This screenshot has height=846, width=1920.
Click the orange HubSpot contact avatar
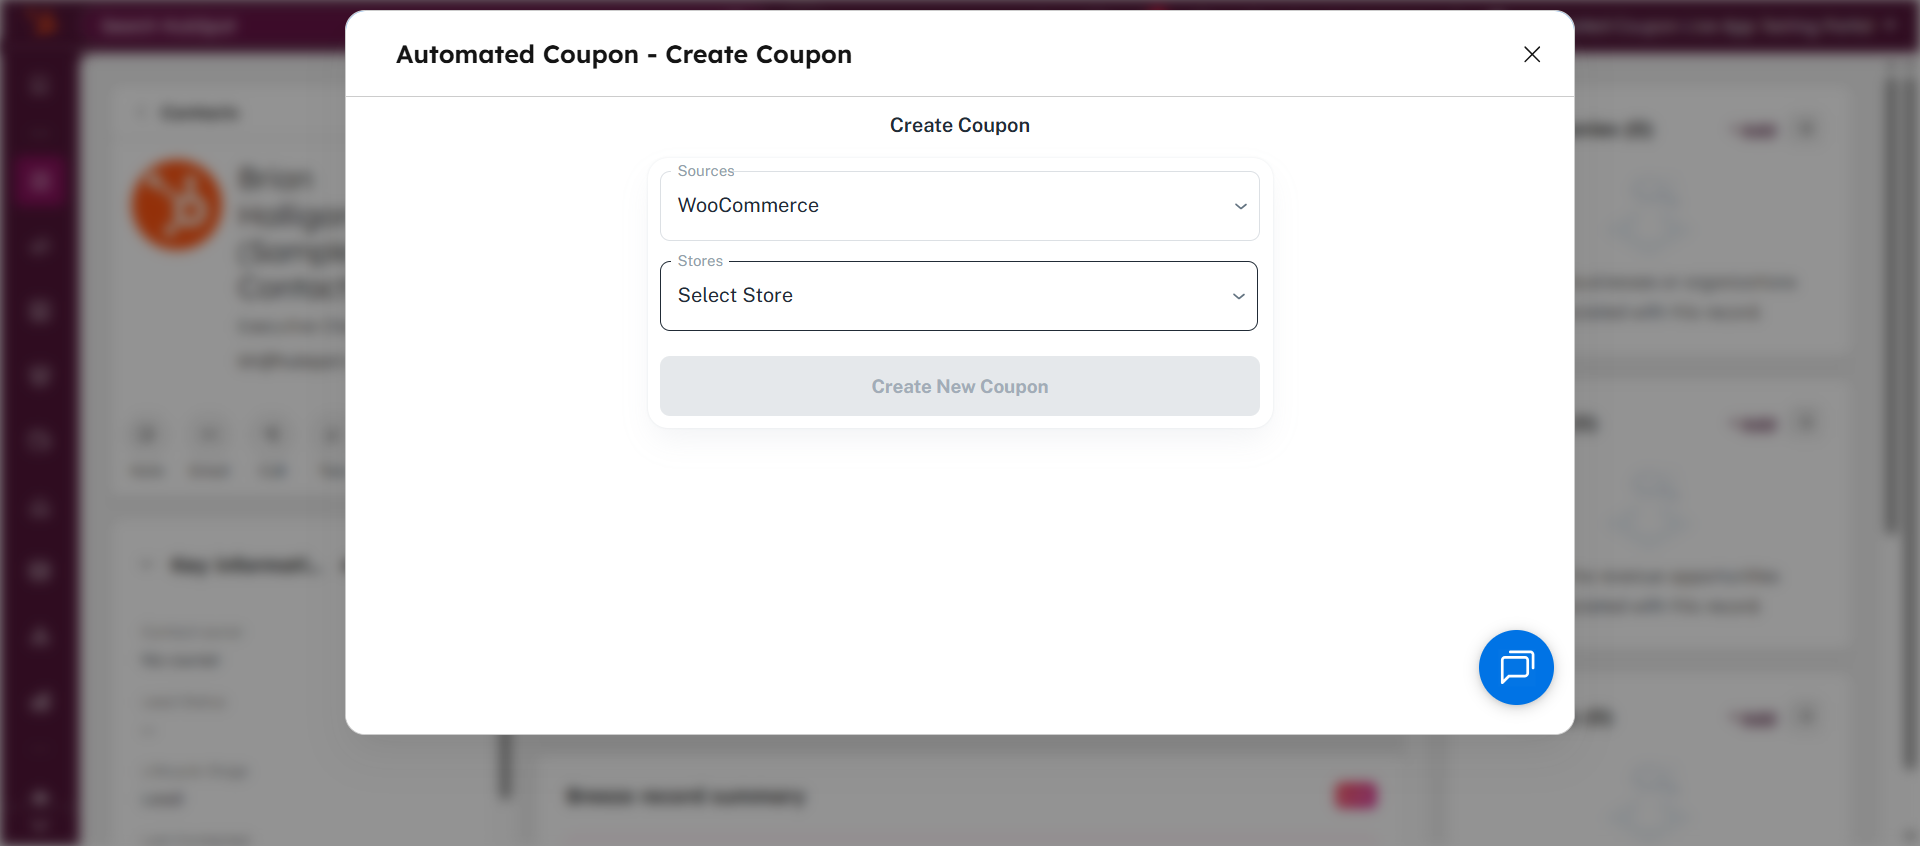[x=178, y=205]
